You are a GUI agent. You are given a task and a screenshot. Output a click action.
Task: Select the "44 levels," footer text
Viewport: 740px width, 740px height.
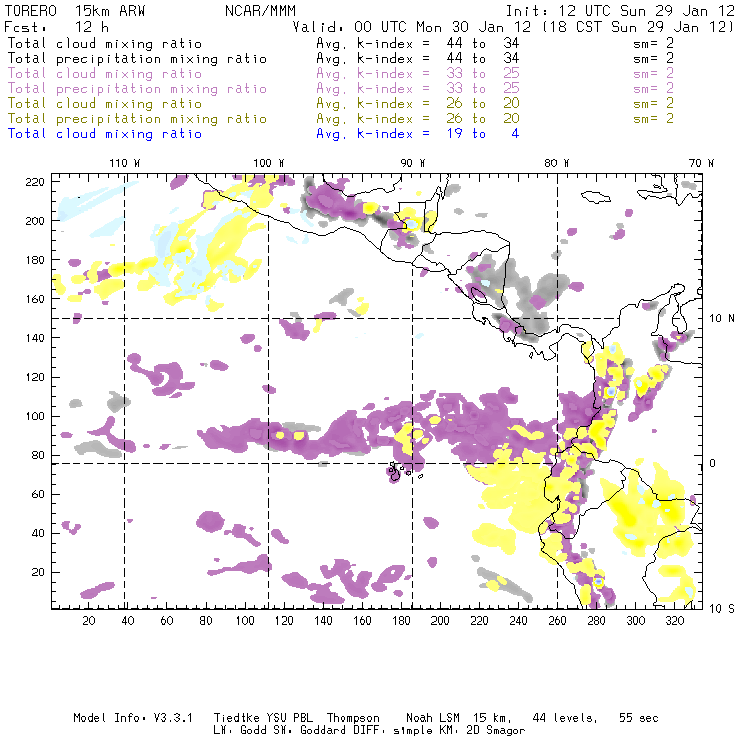click(x=565, y=718)
